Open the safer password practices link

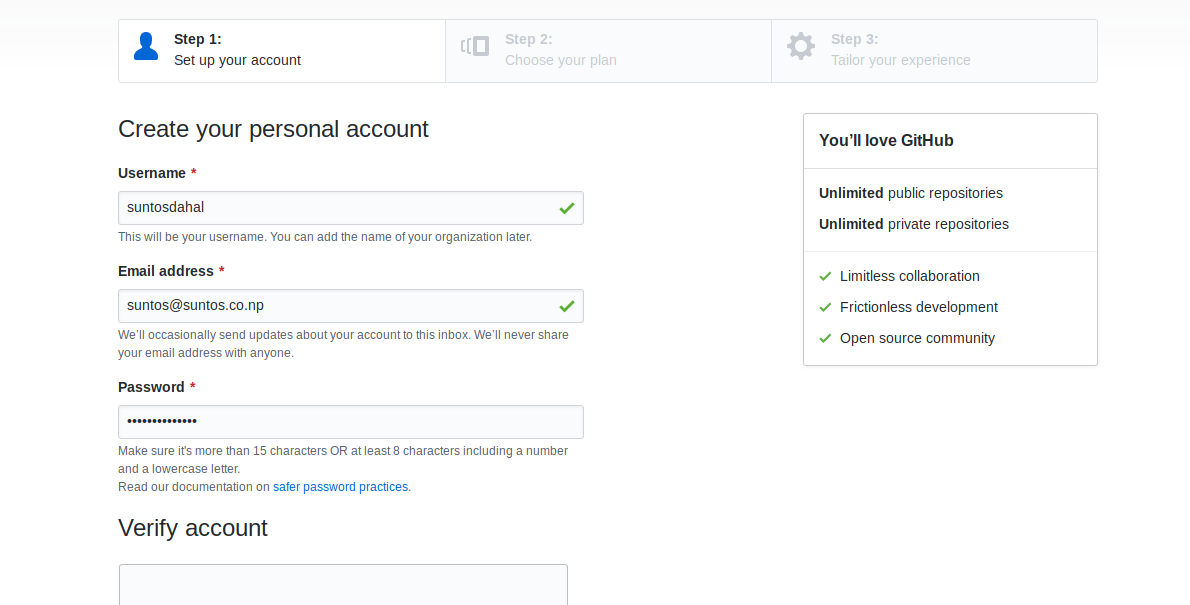tap(340, 487)
